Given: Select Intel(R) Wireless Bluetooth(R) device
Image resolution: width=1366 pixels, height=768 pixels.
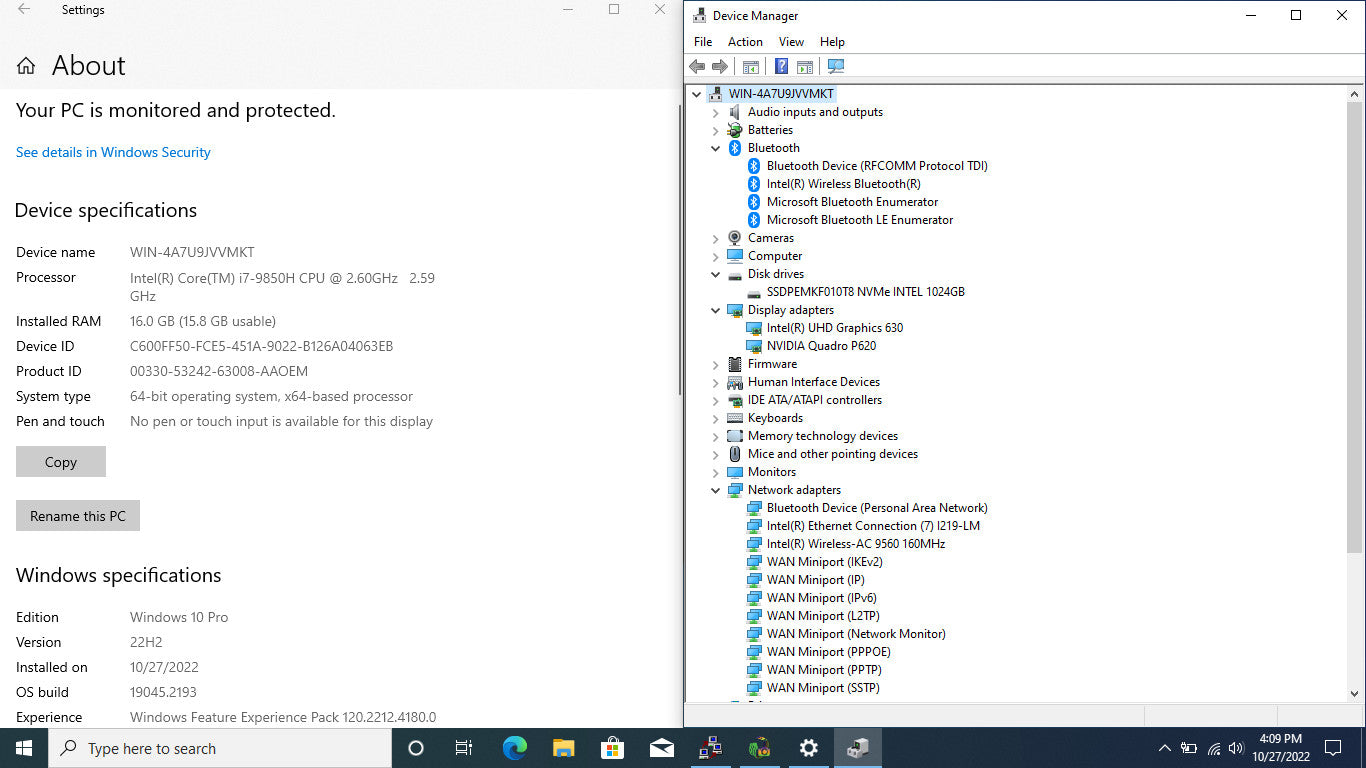Looking at the screenshot, I should [x=843, y=184].
